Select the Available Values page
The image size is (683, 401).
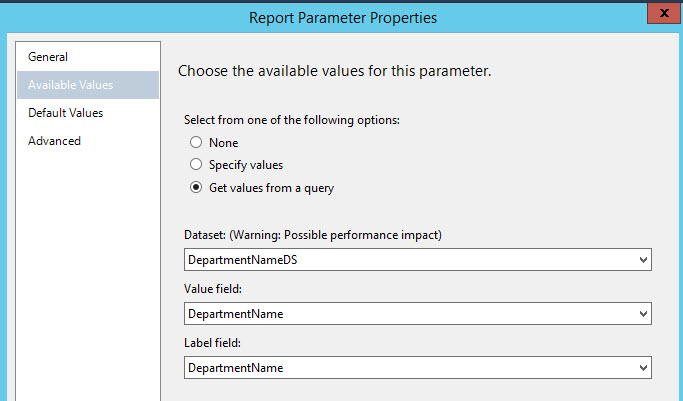click(70, 85)
